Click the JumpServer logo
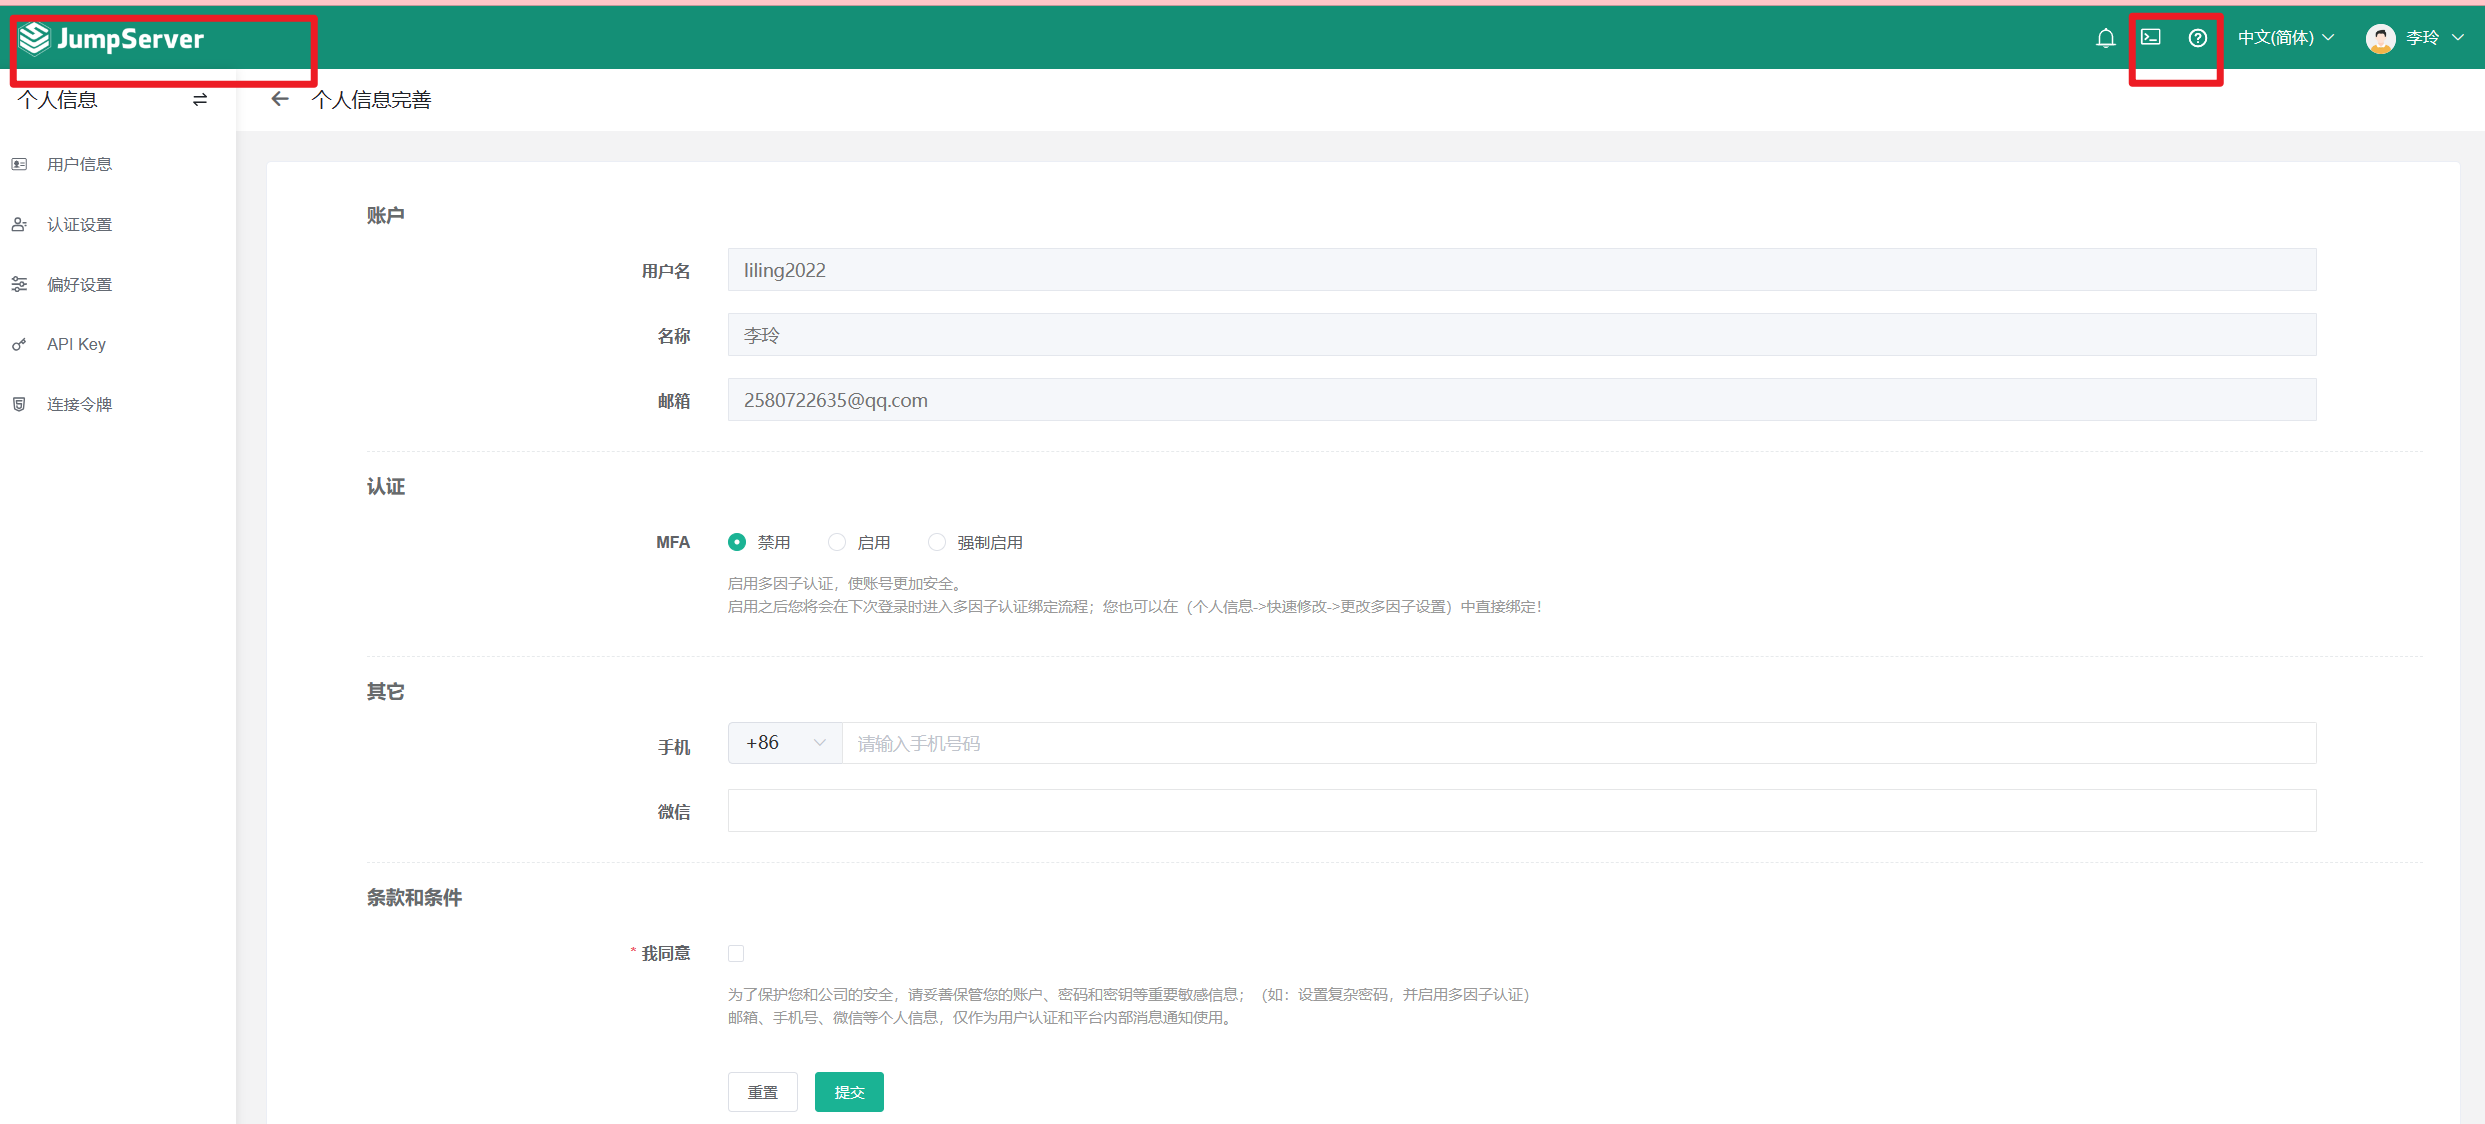Image resolution: width=2485 pixels, height=1124 pixels. (x=112, y=39)
